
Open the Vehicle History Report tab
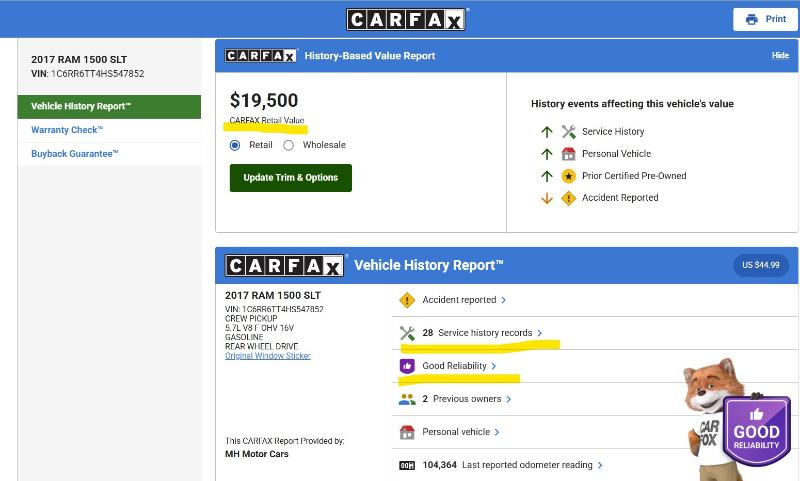(x=81, y=106)
